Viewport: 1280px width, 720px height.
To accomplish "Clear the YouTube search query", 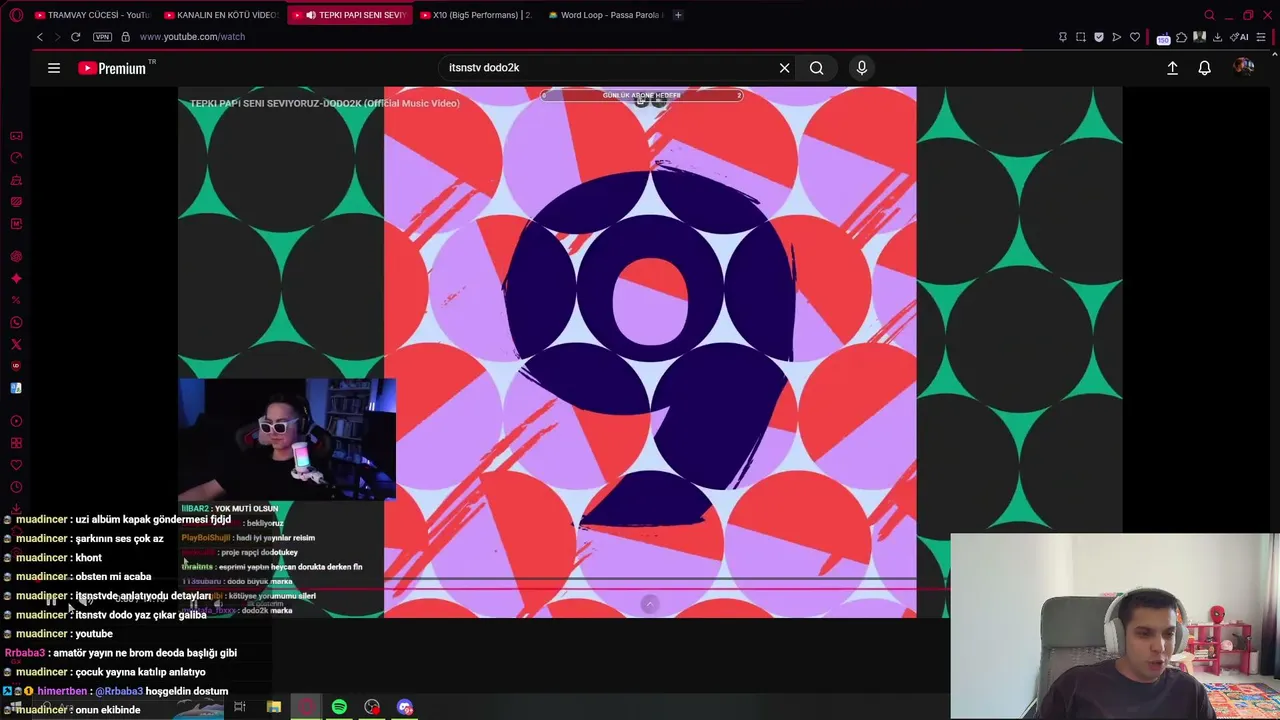I will click(x=785, y=68).
